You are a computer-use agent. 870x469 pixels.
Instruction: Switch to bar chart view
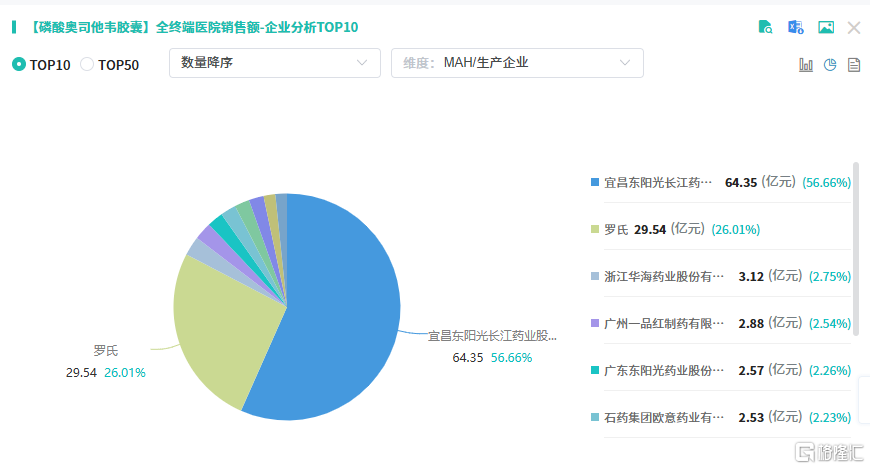(806, 65)
